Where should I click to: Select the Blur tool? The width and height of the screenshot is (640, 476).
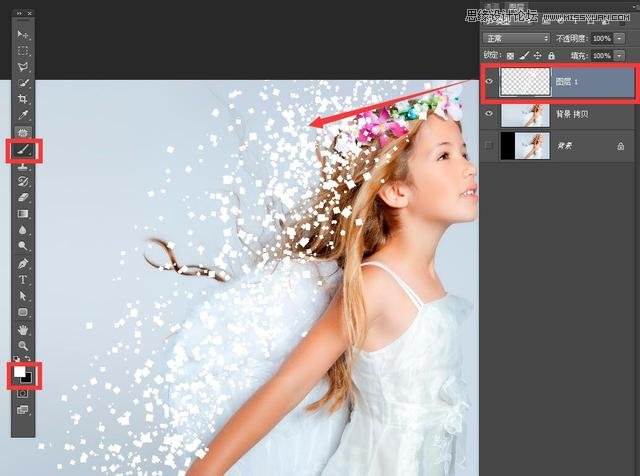(x=23, y=230)
